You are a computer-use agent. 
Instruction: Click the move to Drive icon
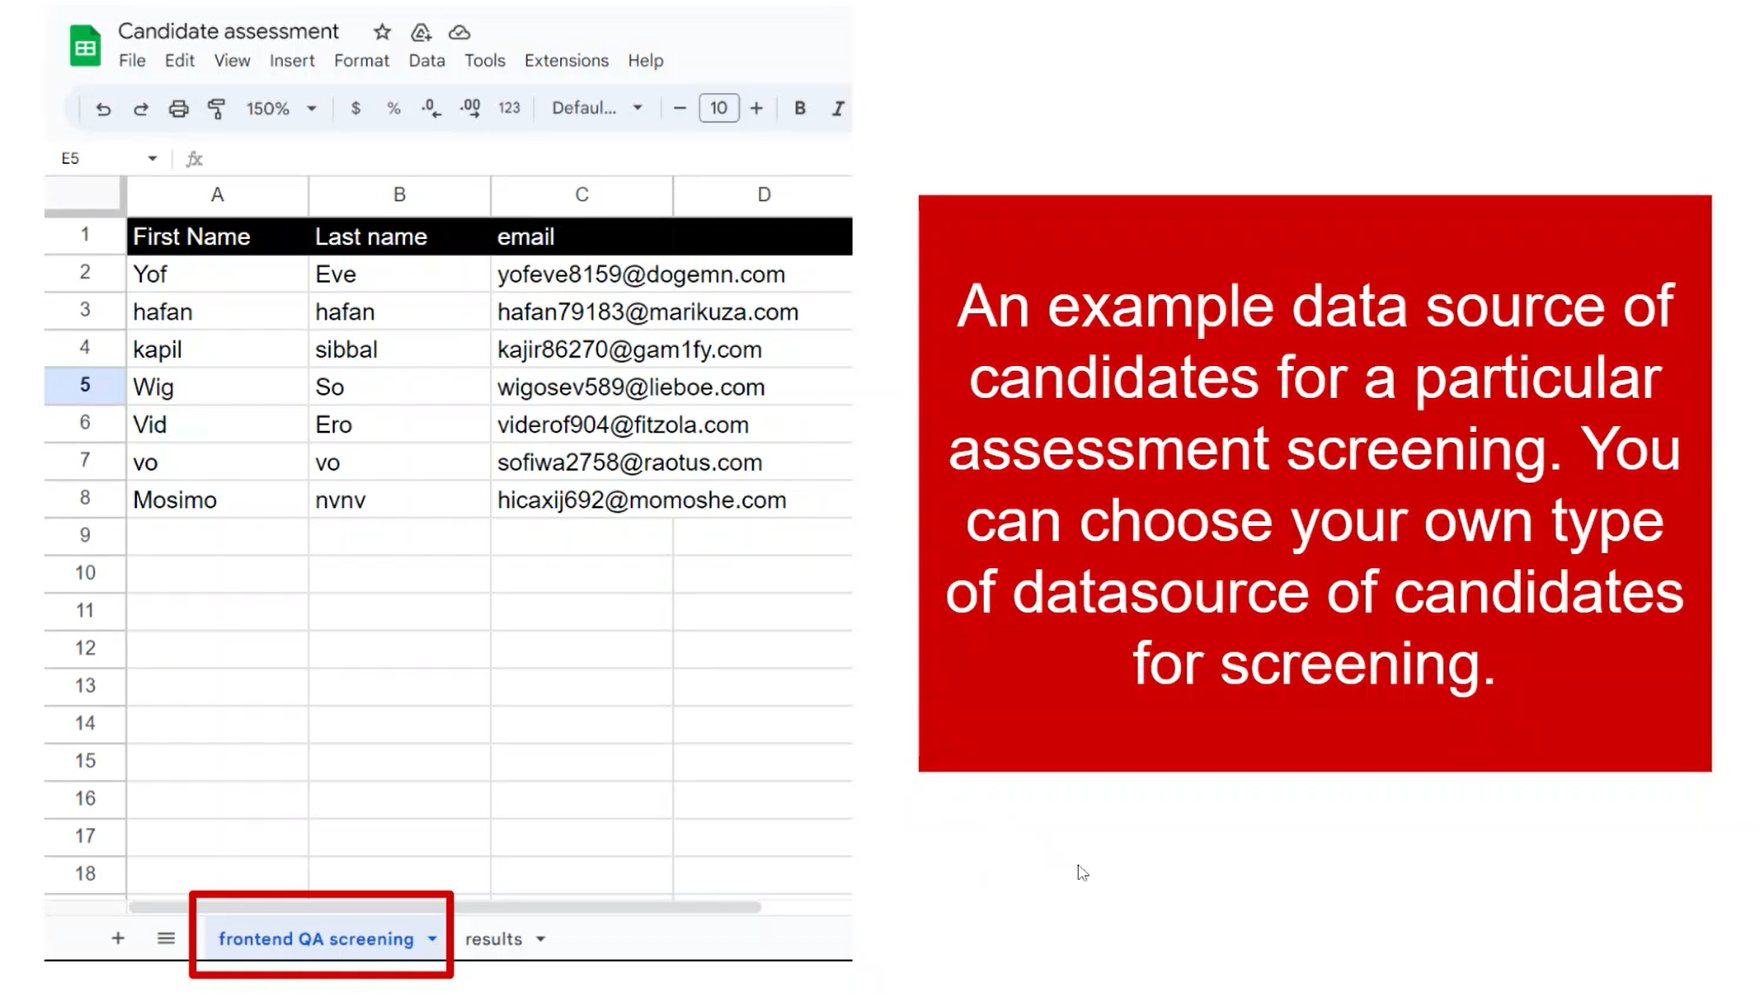point(421,32)
